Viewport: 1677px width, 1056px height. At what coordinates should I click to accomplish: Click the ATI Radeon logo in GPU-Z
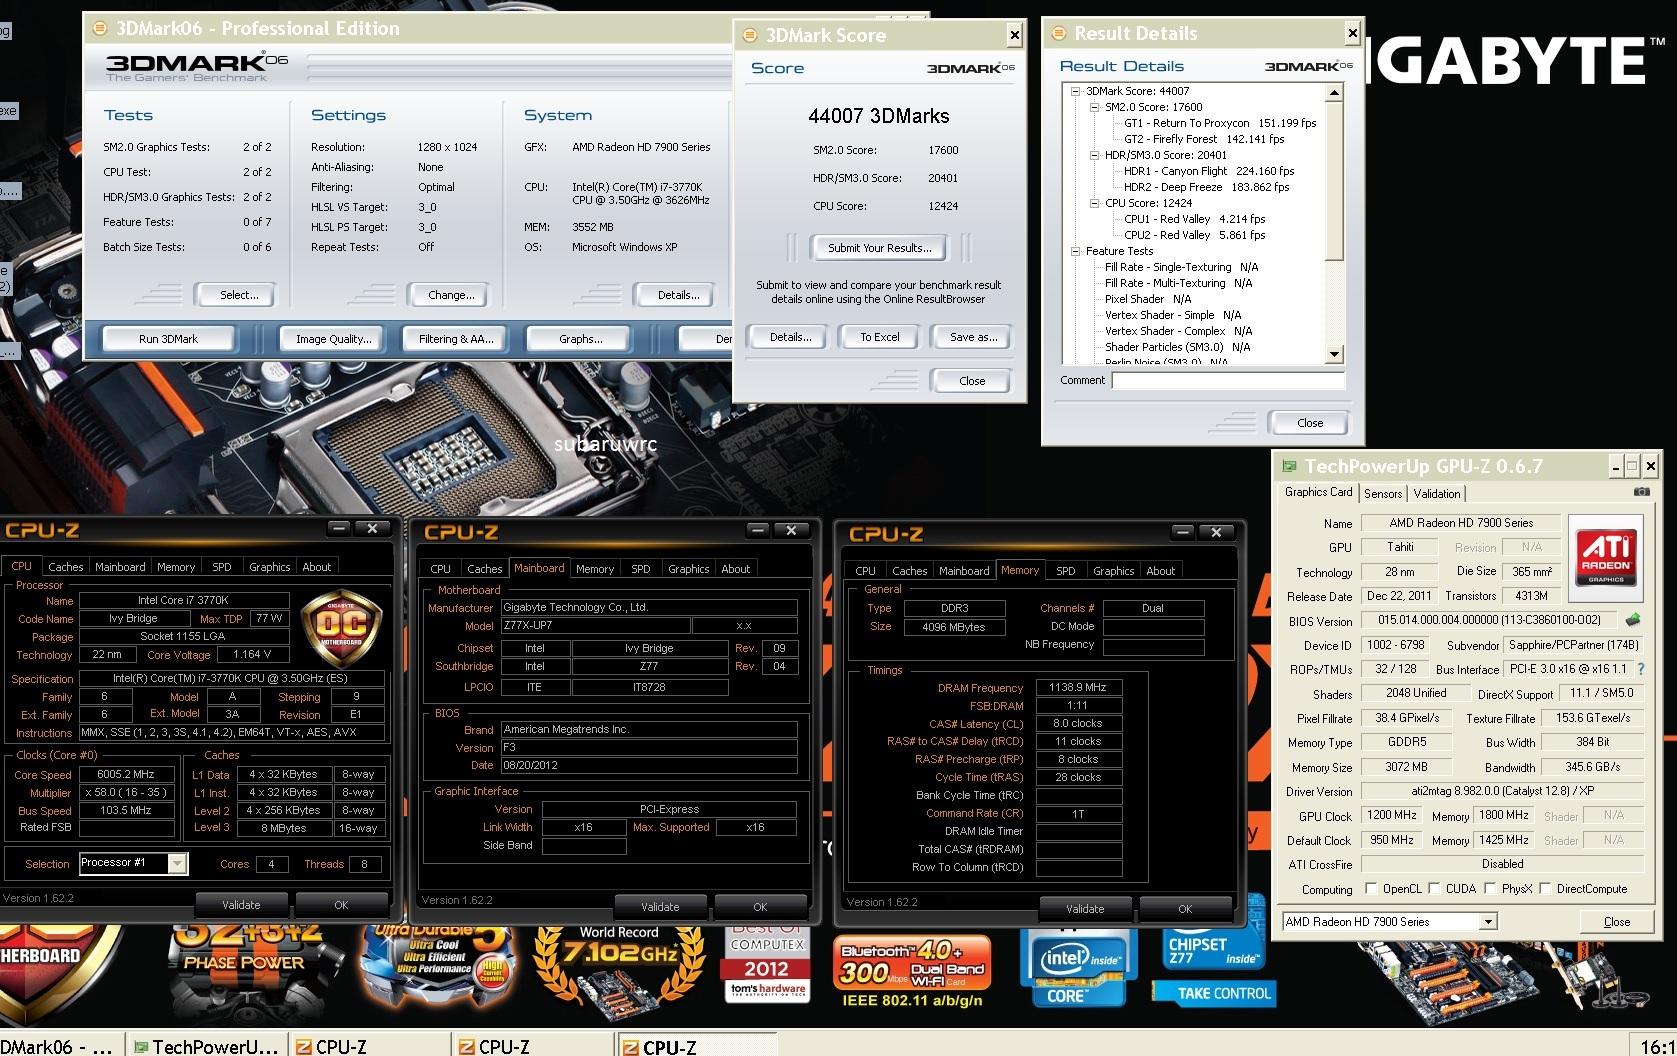(1605, 558)
